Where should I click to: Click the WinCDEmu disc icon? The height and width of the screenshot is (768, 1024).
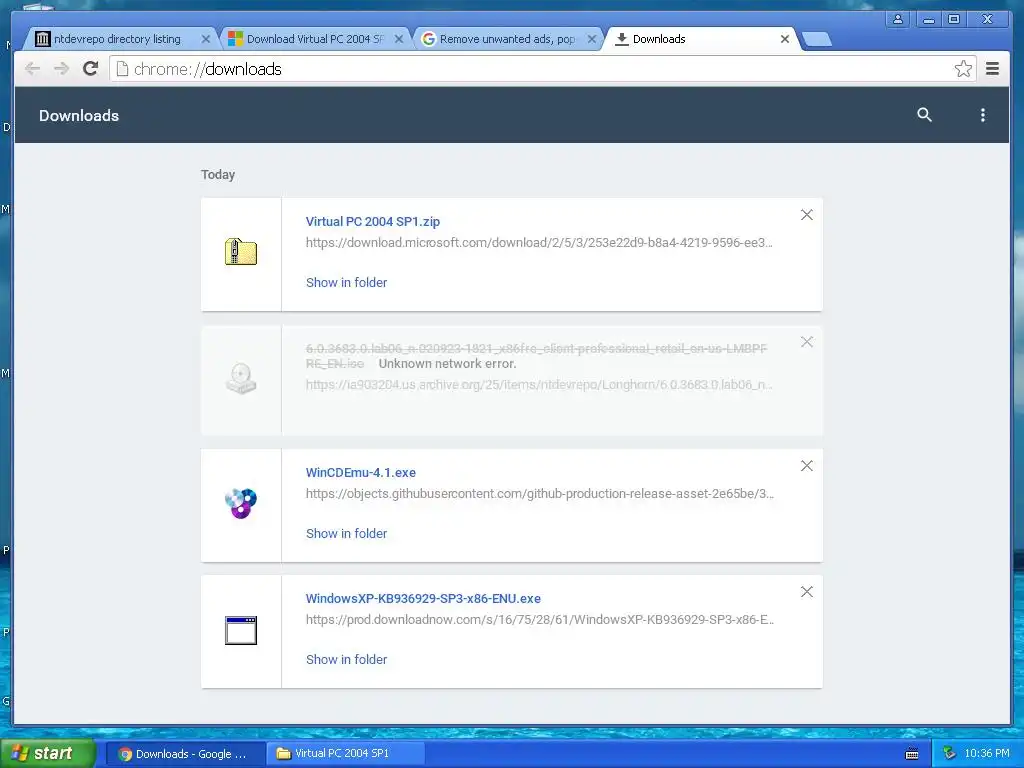click(241, 504)
